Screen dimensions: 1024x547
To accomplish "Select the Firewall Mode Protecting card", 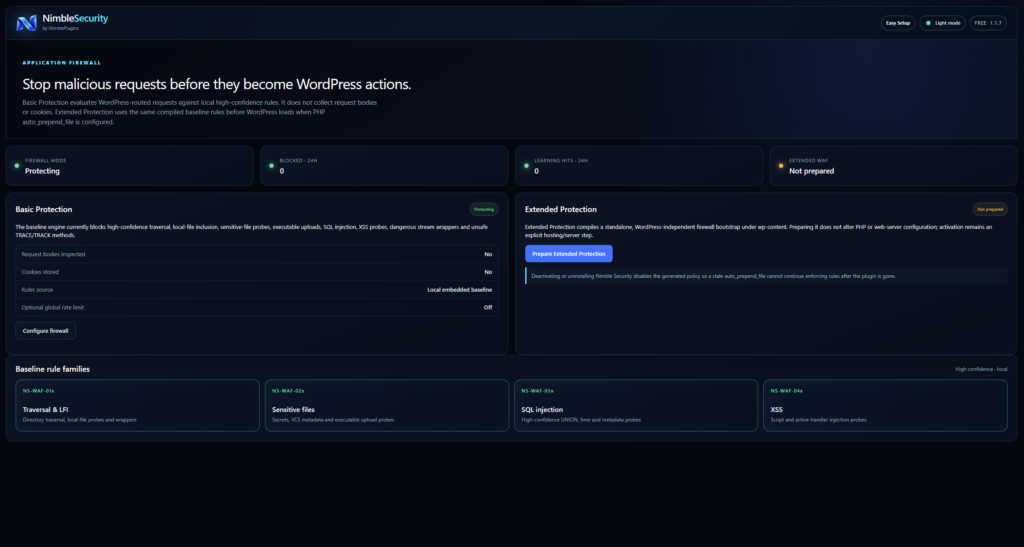I will [x=129, y=166].
